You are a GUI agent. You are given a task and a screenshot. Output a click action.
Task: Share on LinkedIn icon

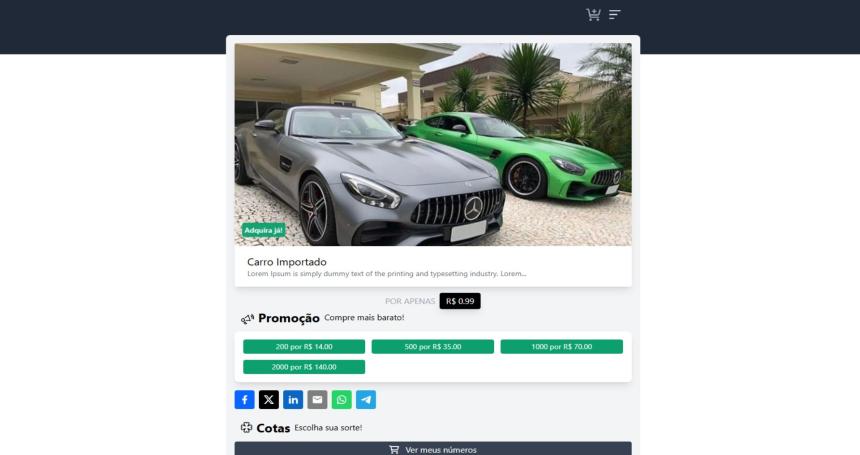coord(293,400)
